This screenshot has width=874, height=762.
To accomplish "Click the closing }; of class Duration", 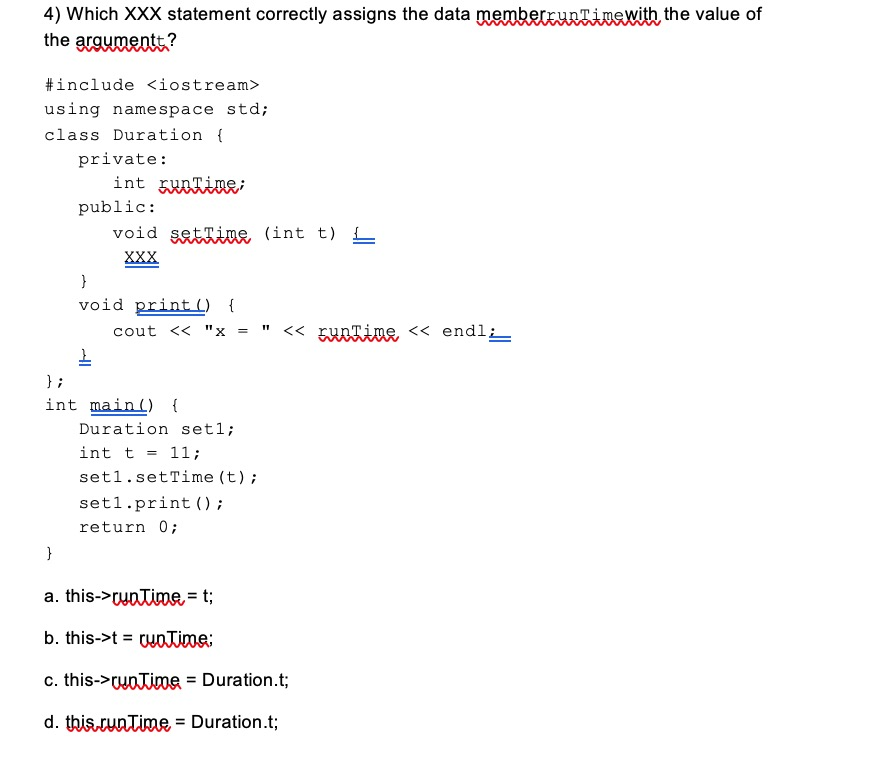I will pyautogui.click(x=54, y=381).
